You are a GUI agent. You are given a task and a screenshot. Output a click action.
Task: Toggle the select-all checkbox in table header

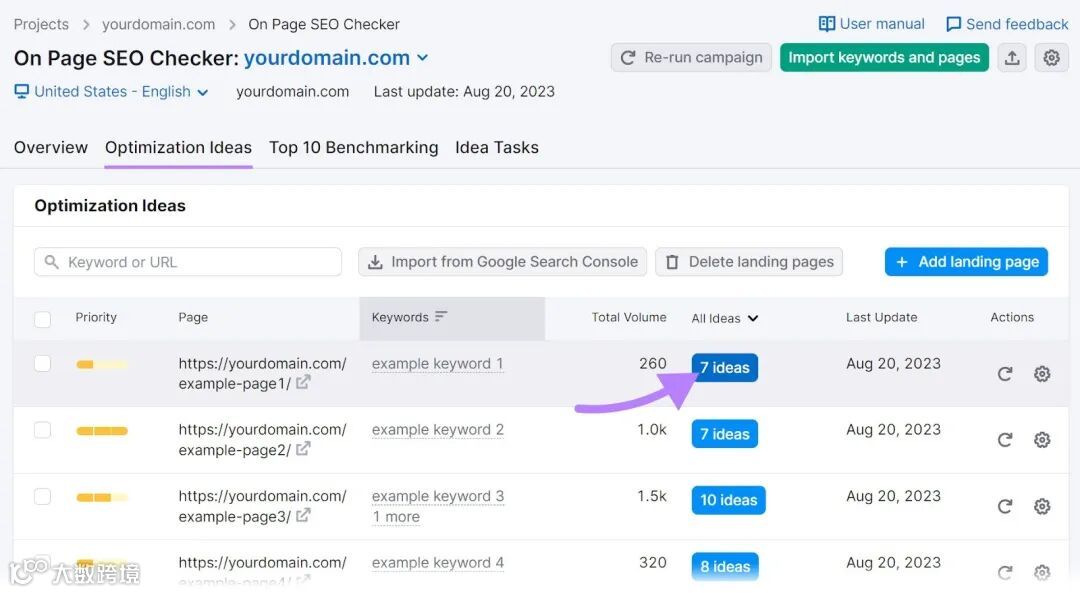43,319
